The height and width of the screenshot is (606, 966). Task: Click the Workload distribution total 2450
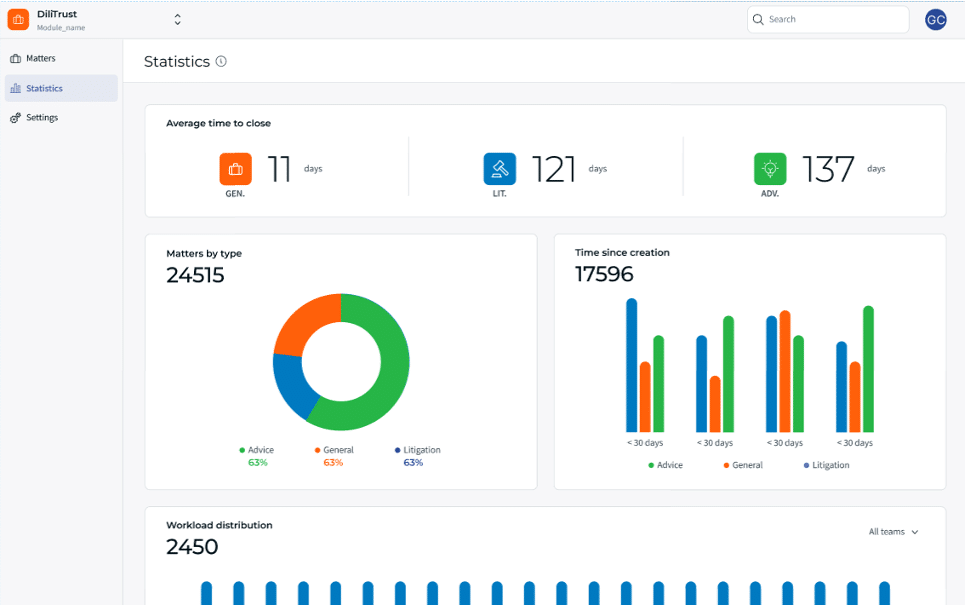[x=192, y=547]
